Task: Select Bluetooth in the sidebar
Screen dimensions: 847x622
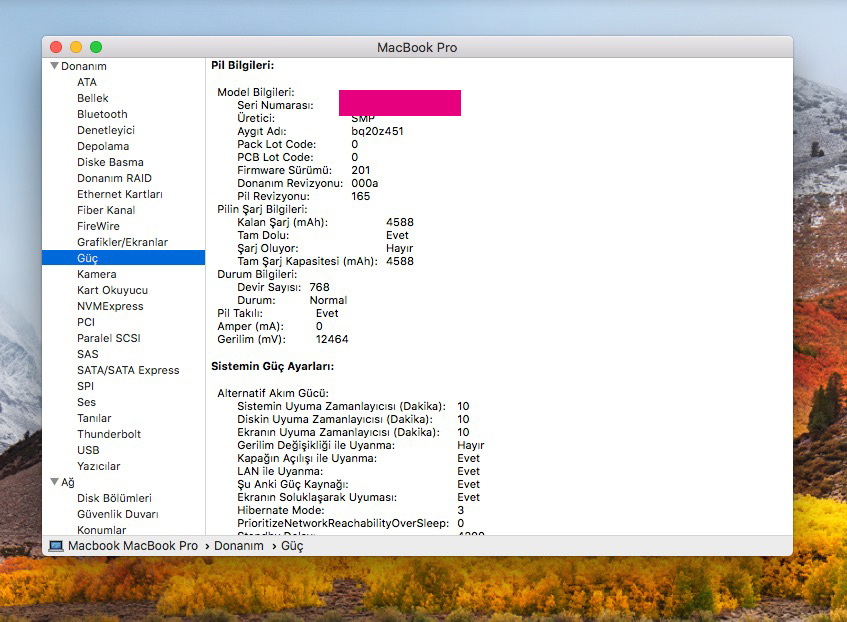Action: coord(103,114)
